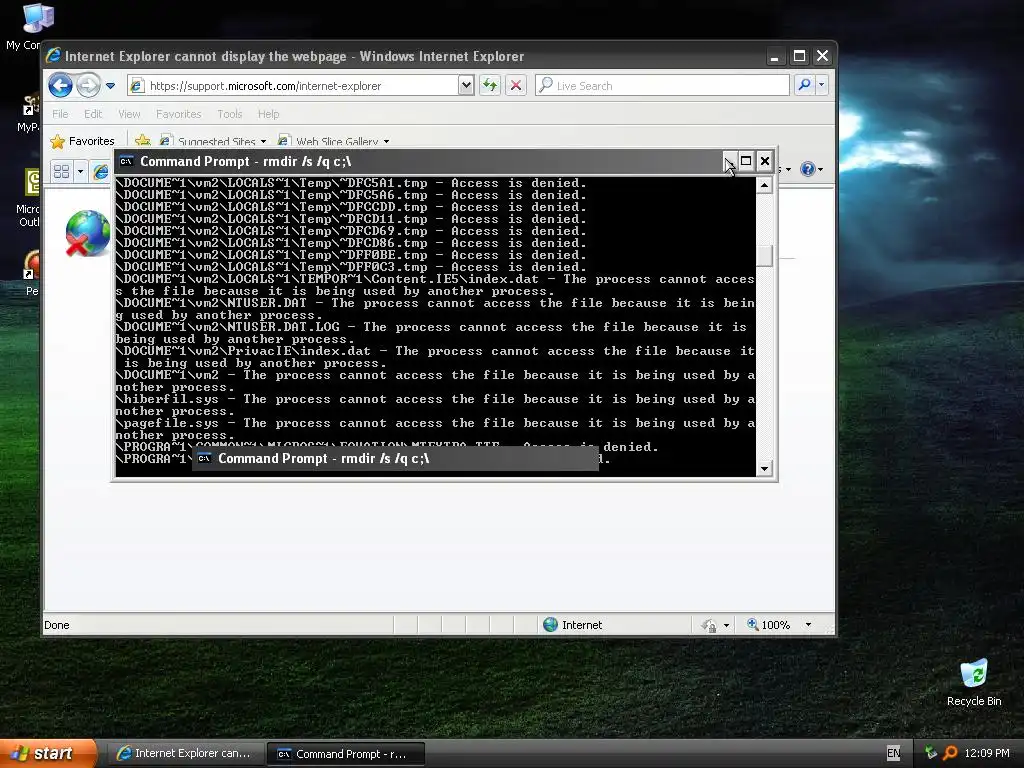Click the network connection tray icon
The width and height of the screenshot is (1024, 768).
pyautogui.click(x=931, y=753)
